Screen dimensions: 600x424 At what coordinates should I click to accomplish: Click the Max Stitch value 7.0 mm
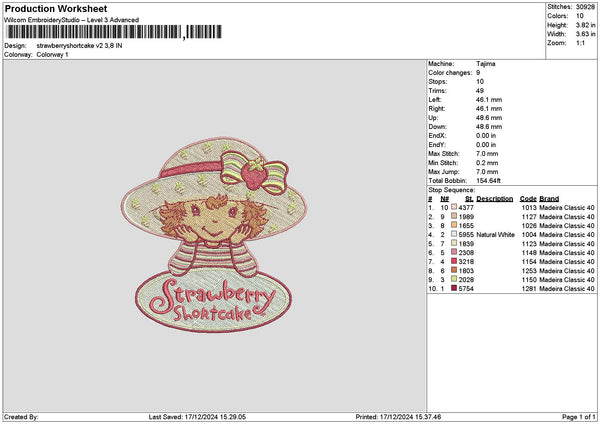(x=487, y=154)
